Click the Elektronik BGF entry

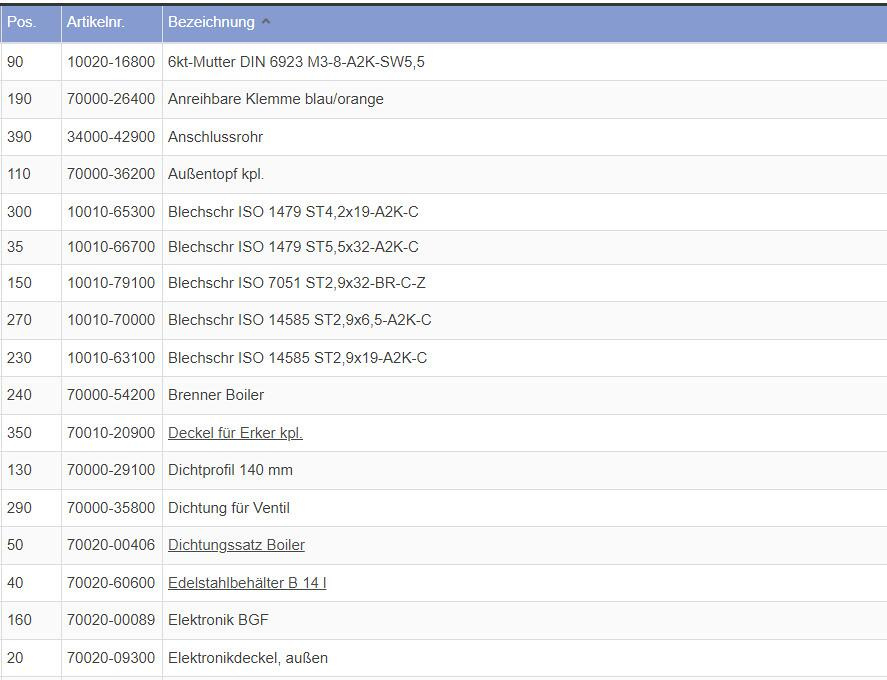[218, 620]
